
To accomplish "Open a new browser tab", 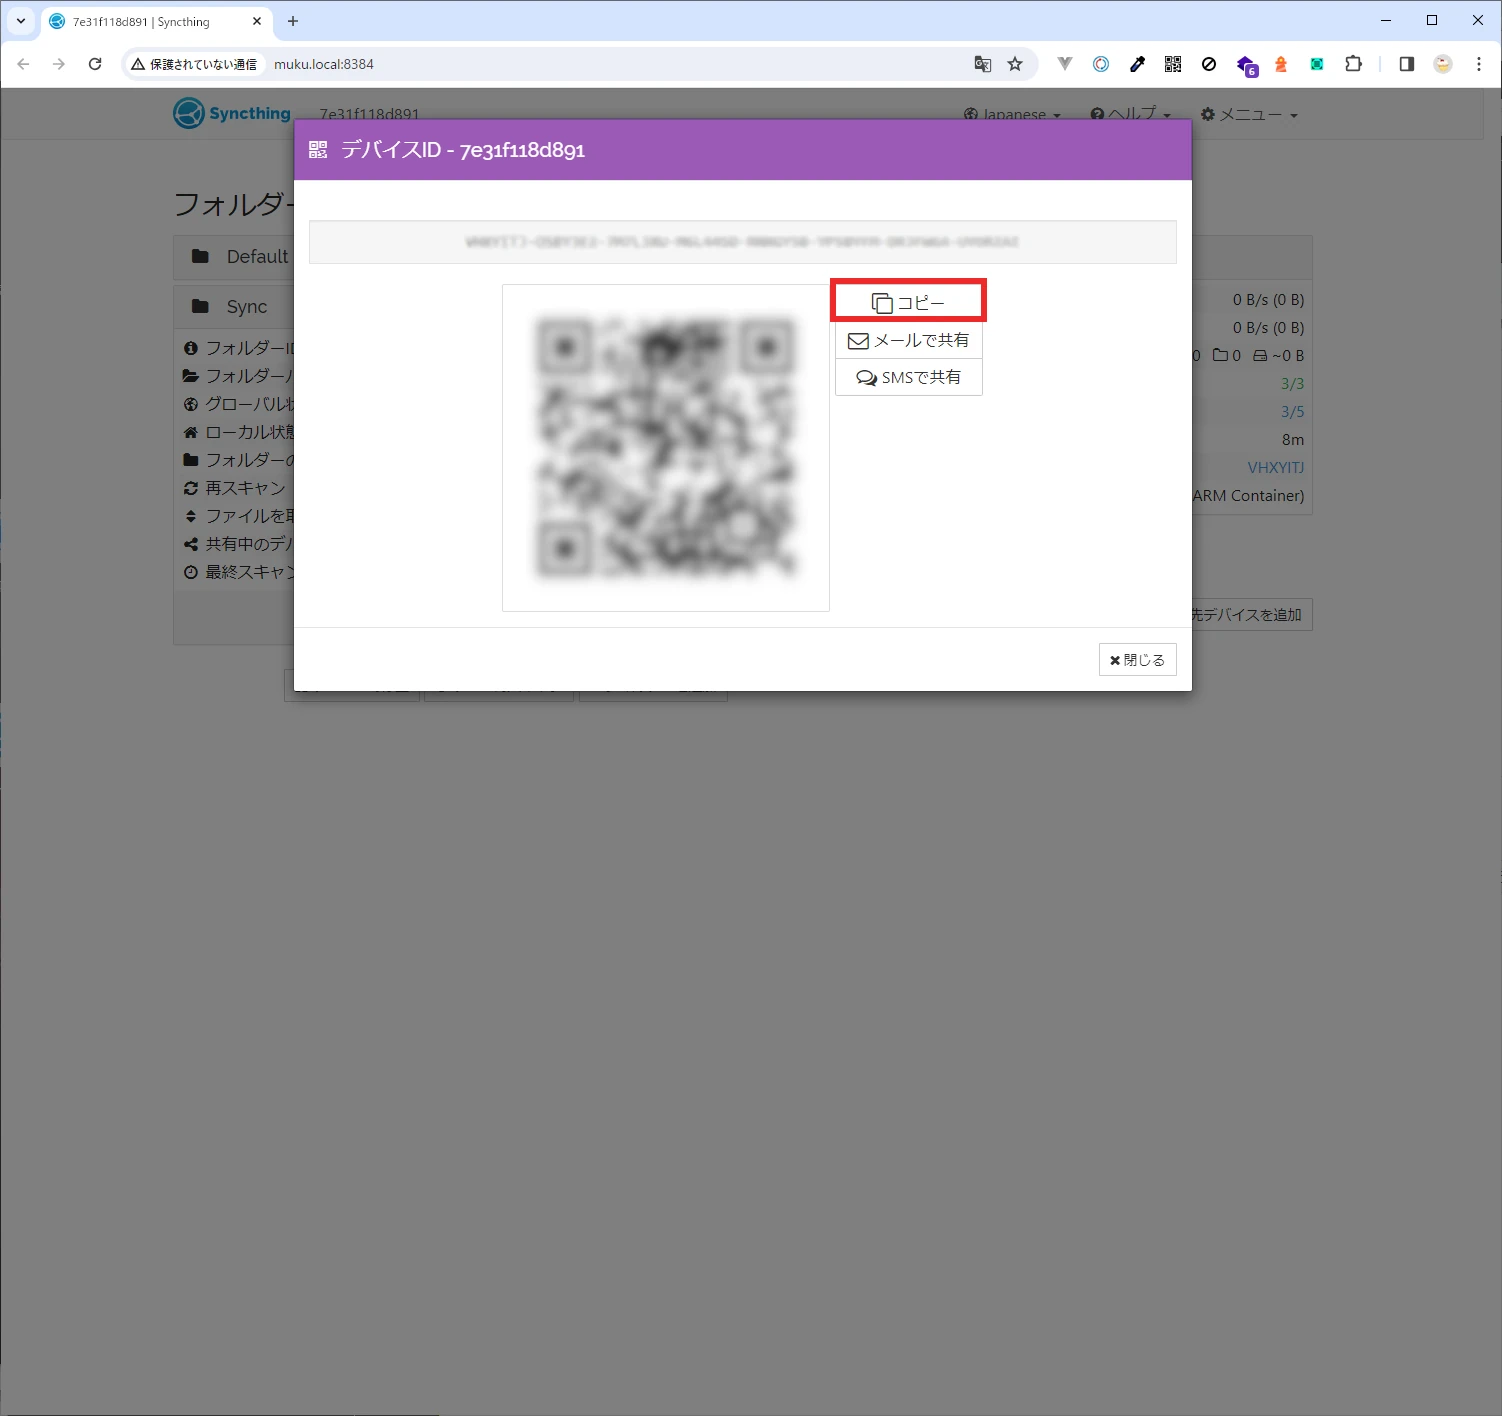I will click(293, 21).
